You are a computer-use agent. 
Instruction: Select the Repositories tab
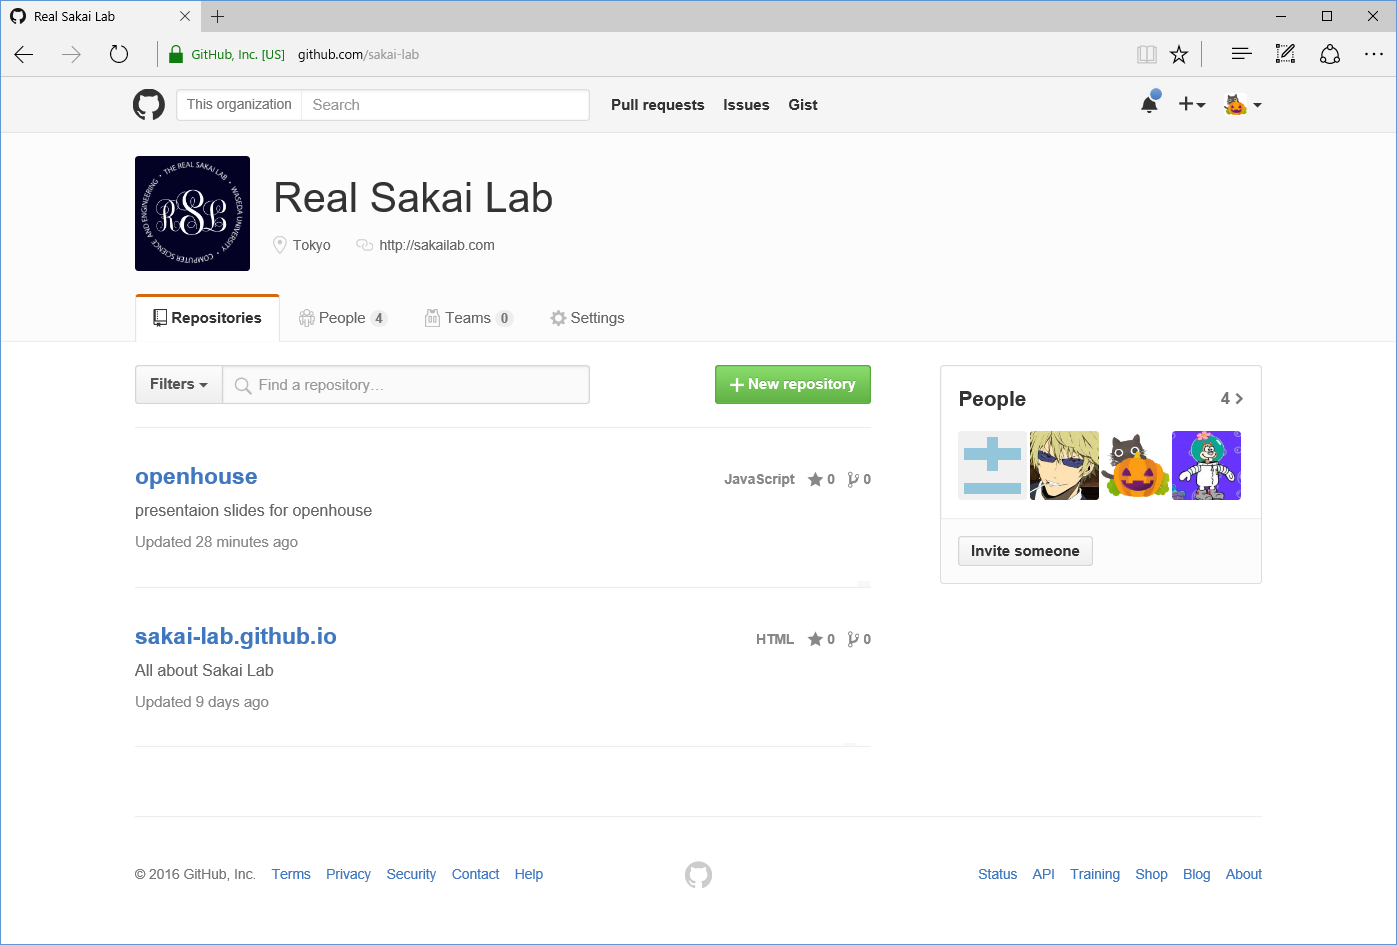pyautogui.click(x=207, y=318)
